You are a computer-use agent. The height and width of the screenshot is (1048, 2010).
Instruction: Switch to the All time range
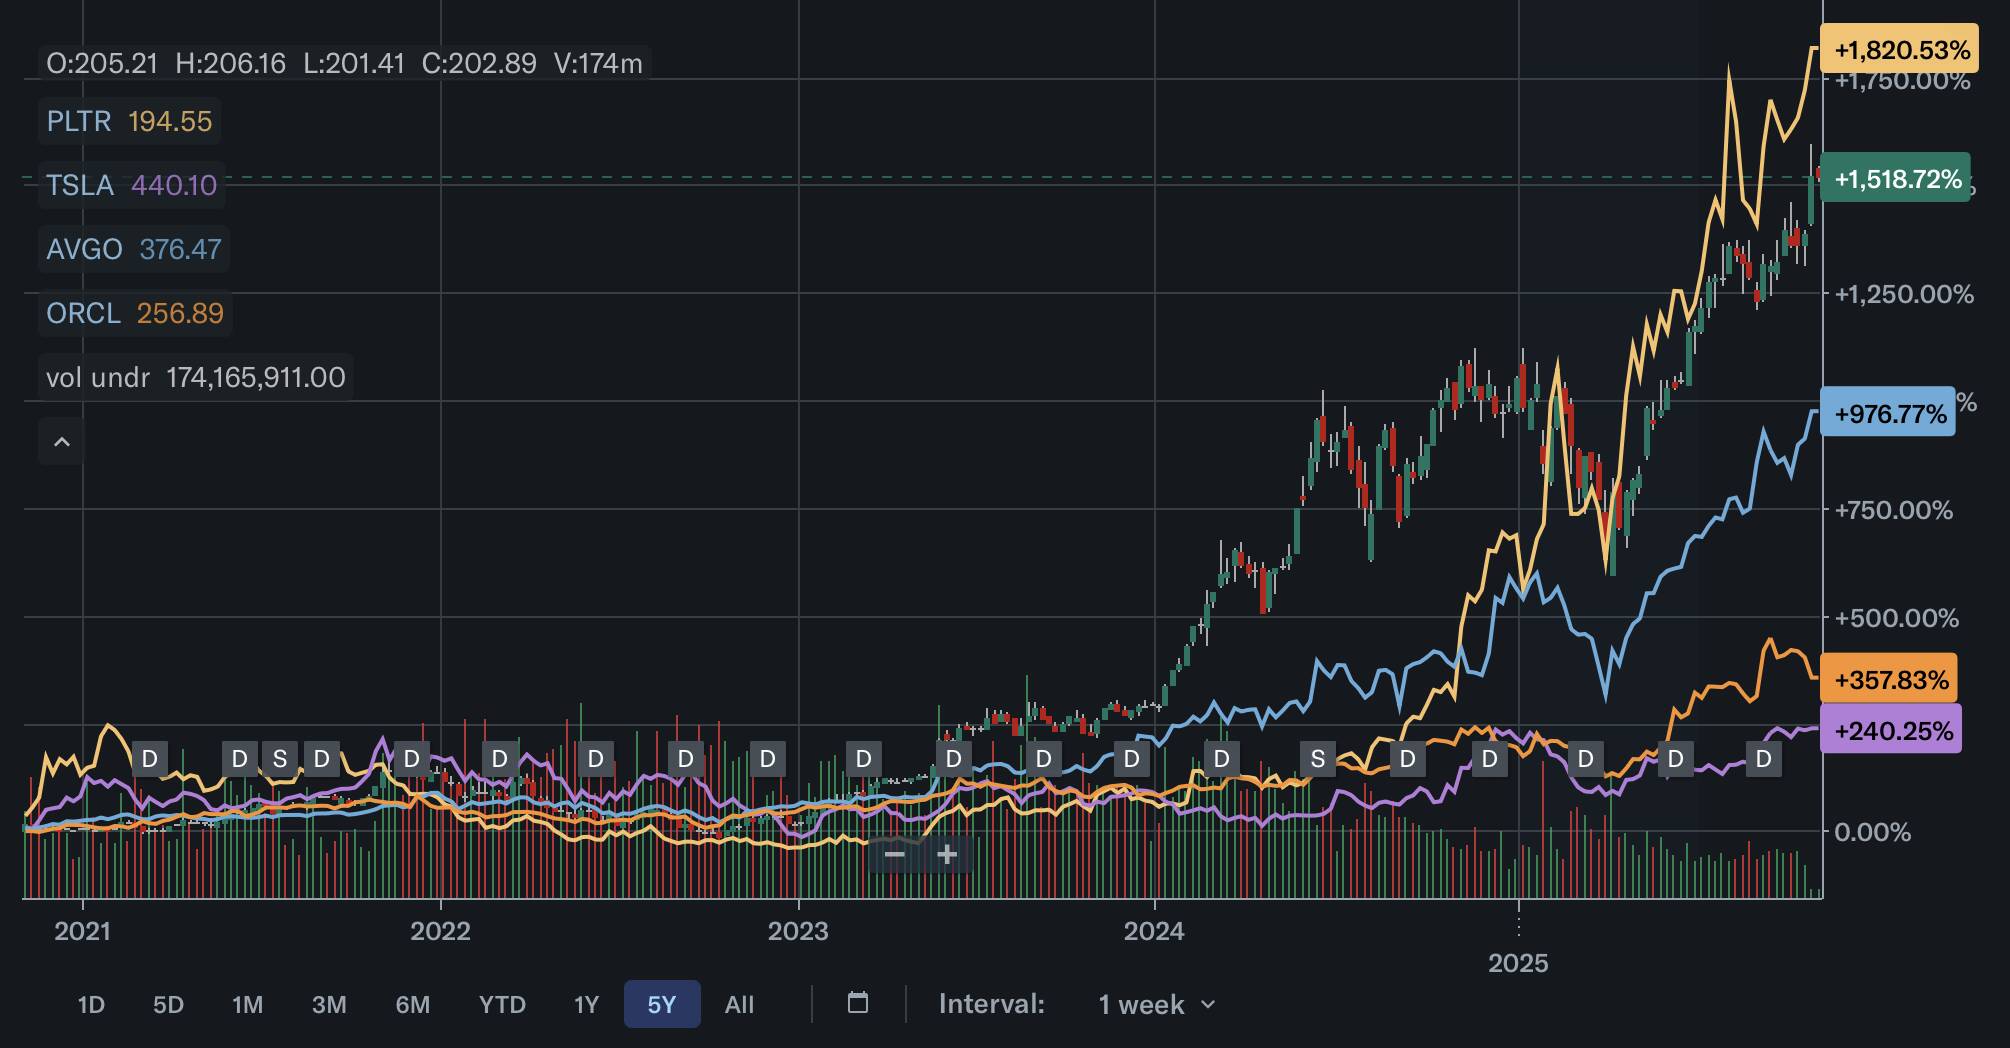pyautogui.click(x=739, y=1004)
